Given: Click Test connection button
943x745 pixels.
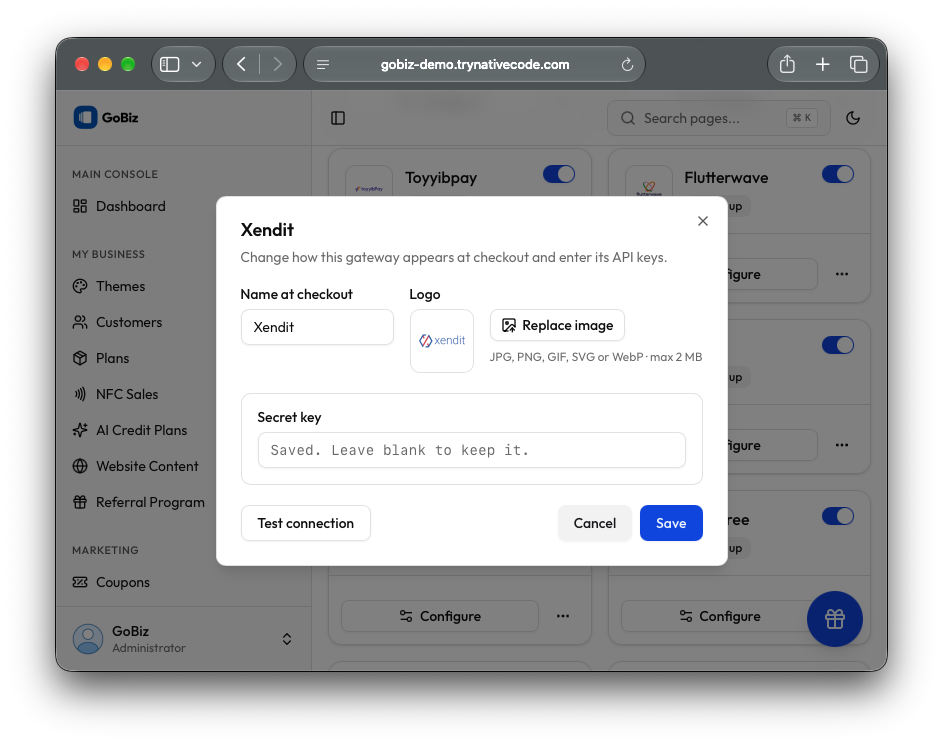Looking at the screenshot, I should 306,523.
